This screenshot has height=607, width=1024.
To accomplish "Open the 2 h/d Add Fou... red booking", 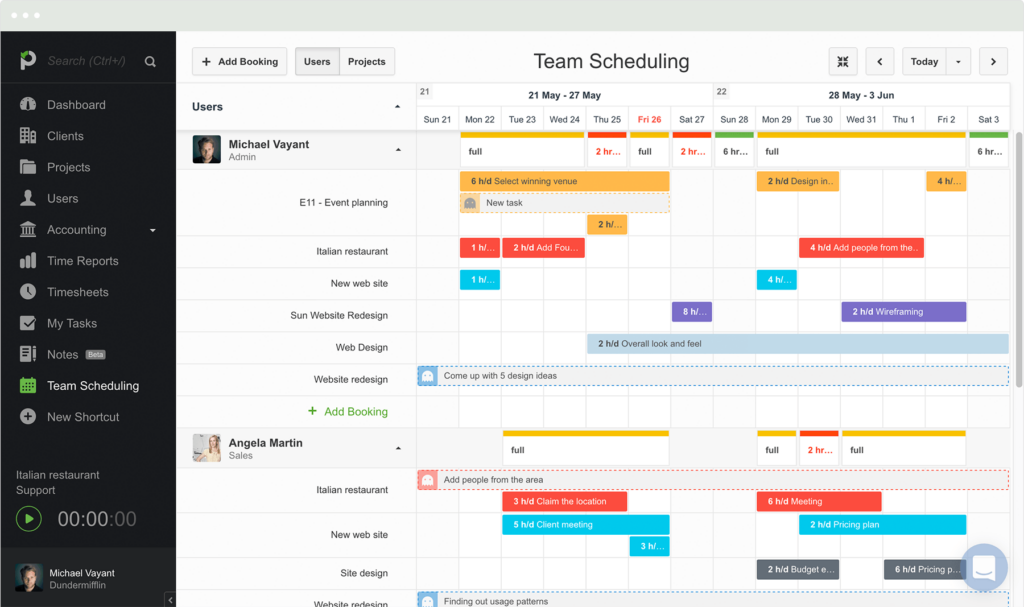I will click(543, 248).
